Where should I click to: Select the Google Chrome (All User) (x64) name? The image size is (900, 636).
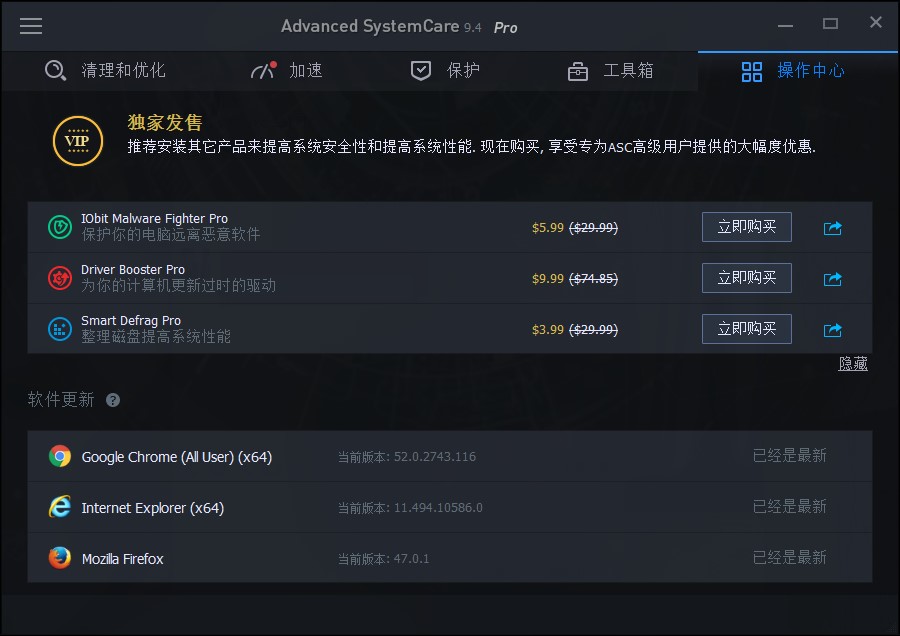click(177, 457)
